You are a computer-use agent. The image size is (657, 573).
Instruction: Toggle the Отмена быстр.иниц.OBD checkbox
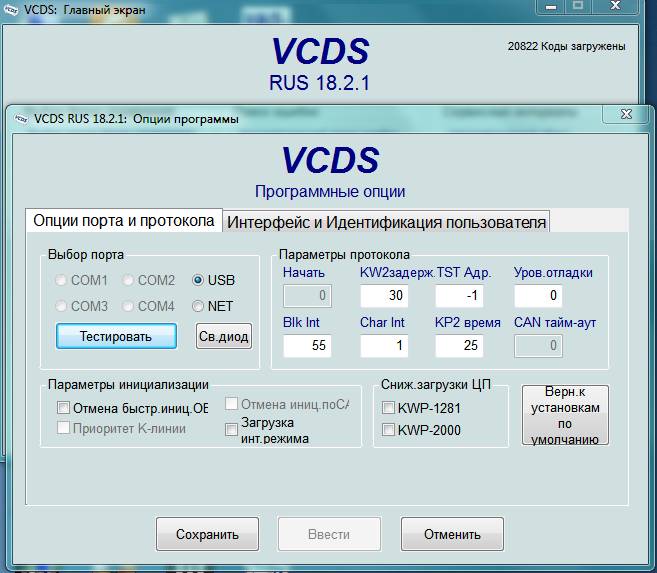click(64, 408)
